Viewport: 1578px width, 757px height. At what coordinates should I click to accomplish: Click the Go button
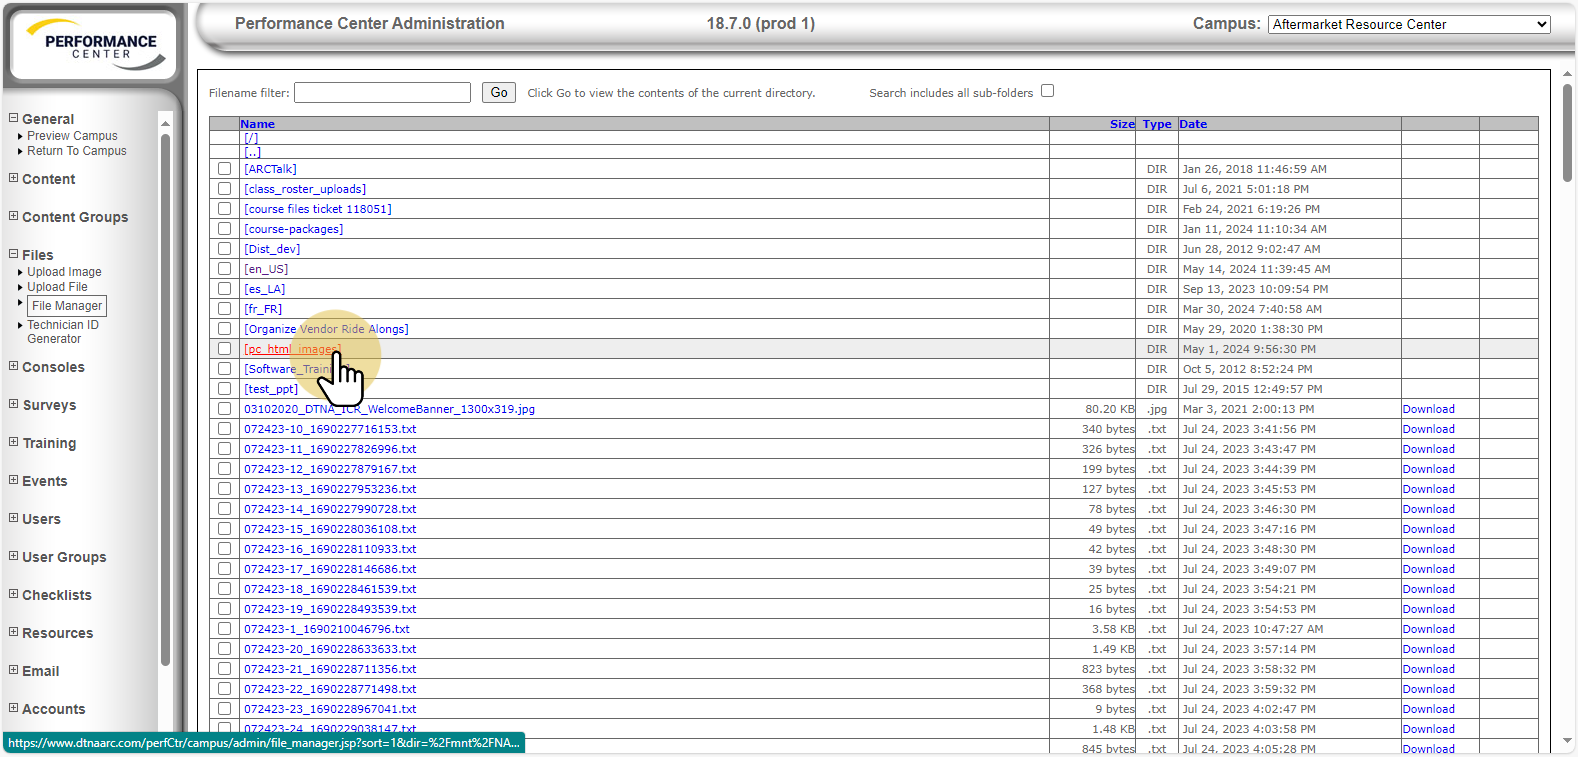click(x=499, y=93)
